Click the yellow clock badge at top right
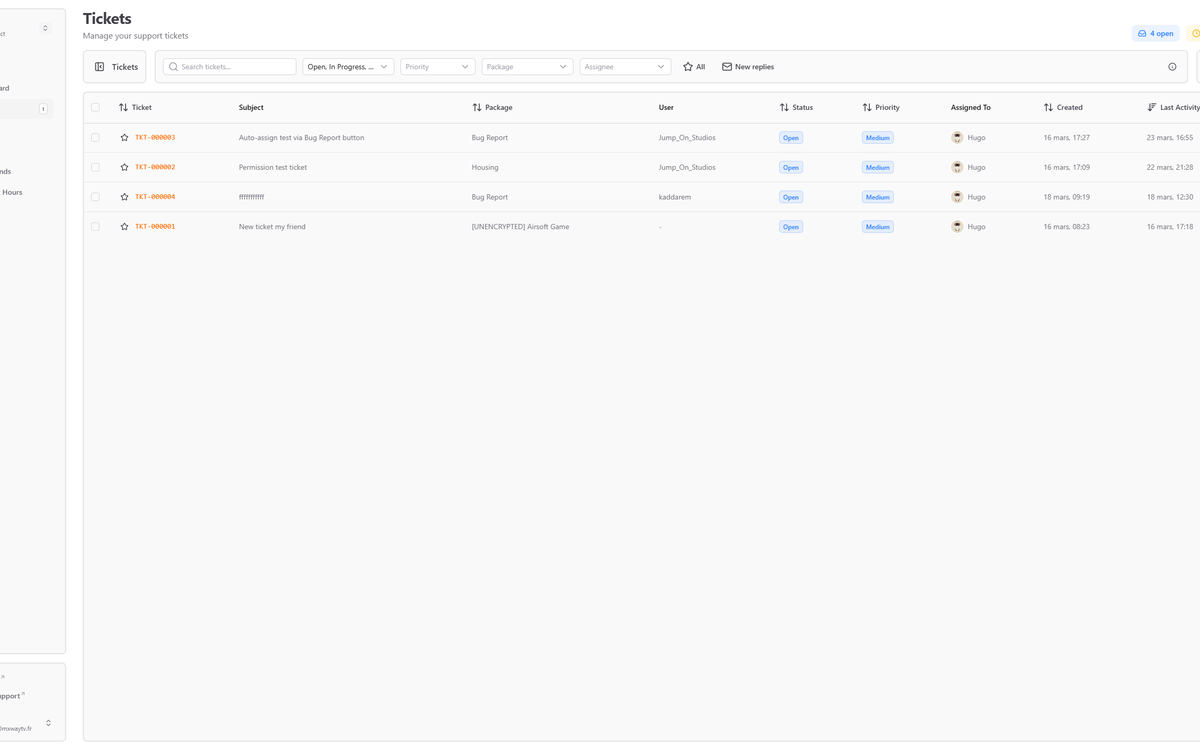 (1194, 33)
